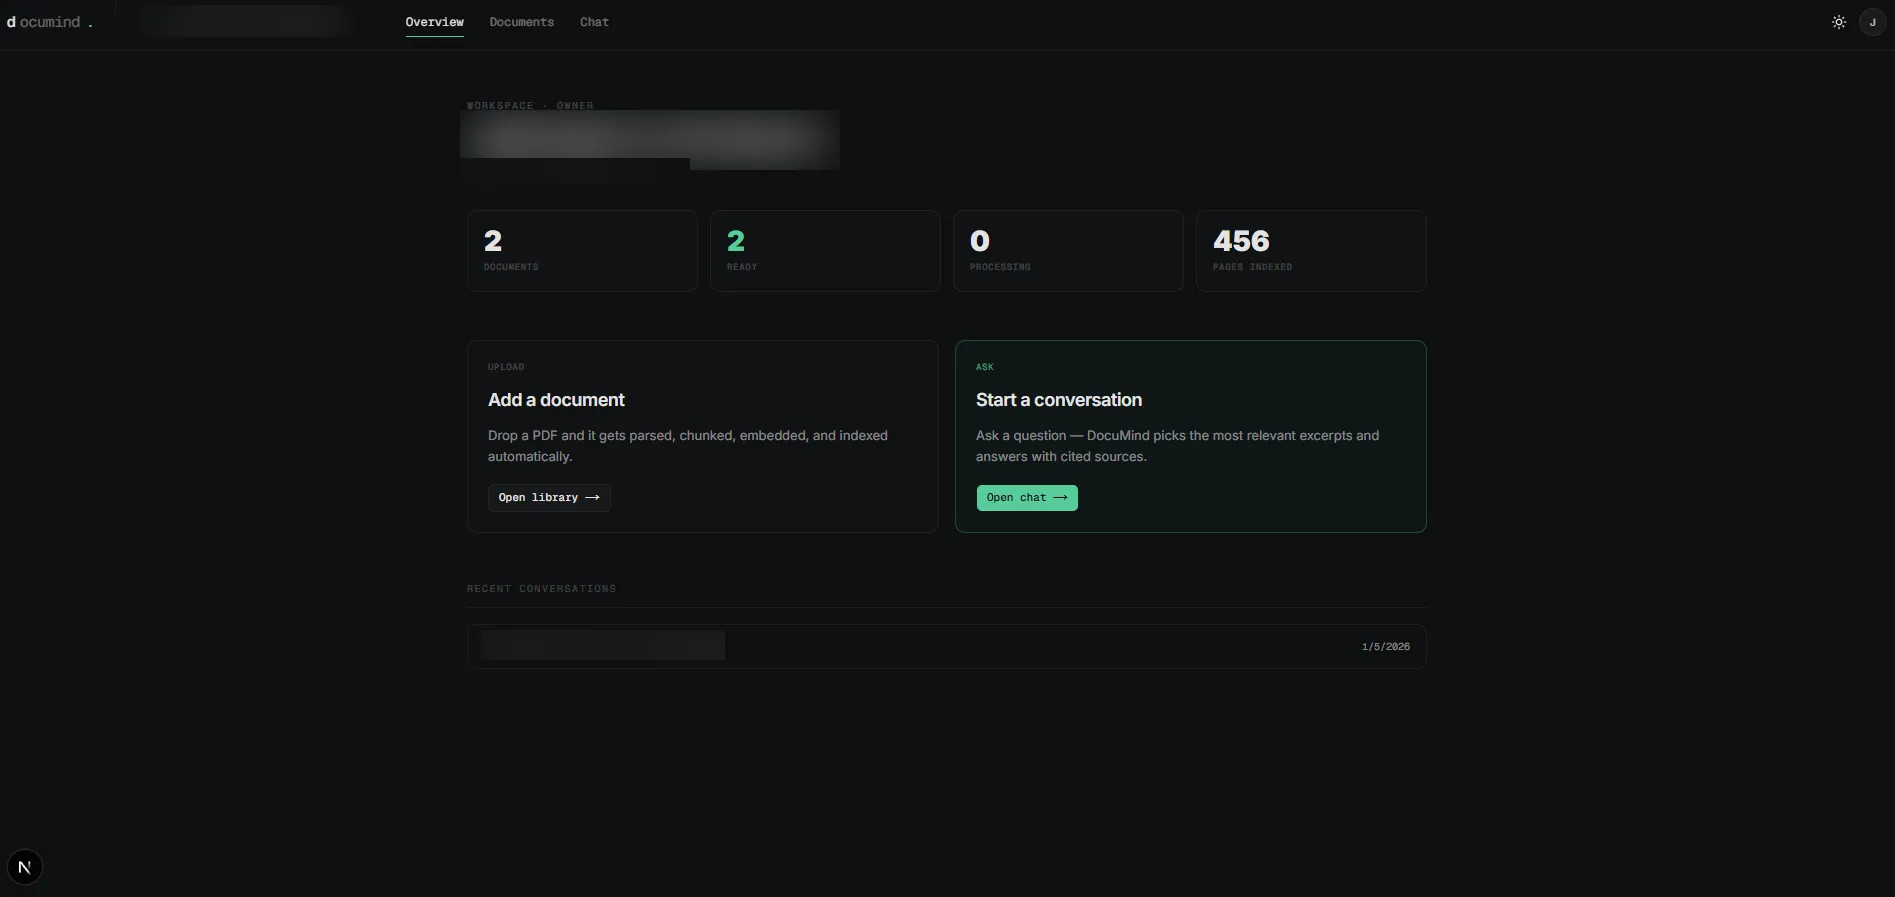Select the Processing stat card
The image size is (1895, 897).
click(x=1068, y=251)
